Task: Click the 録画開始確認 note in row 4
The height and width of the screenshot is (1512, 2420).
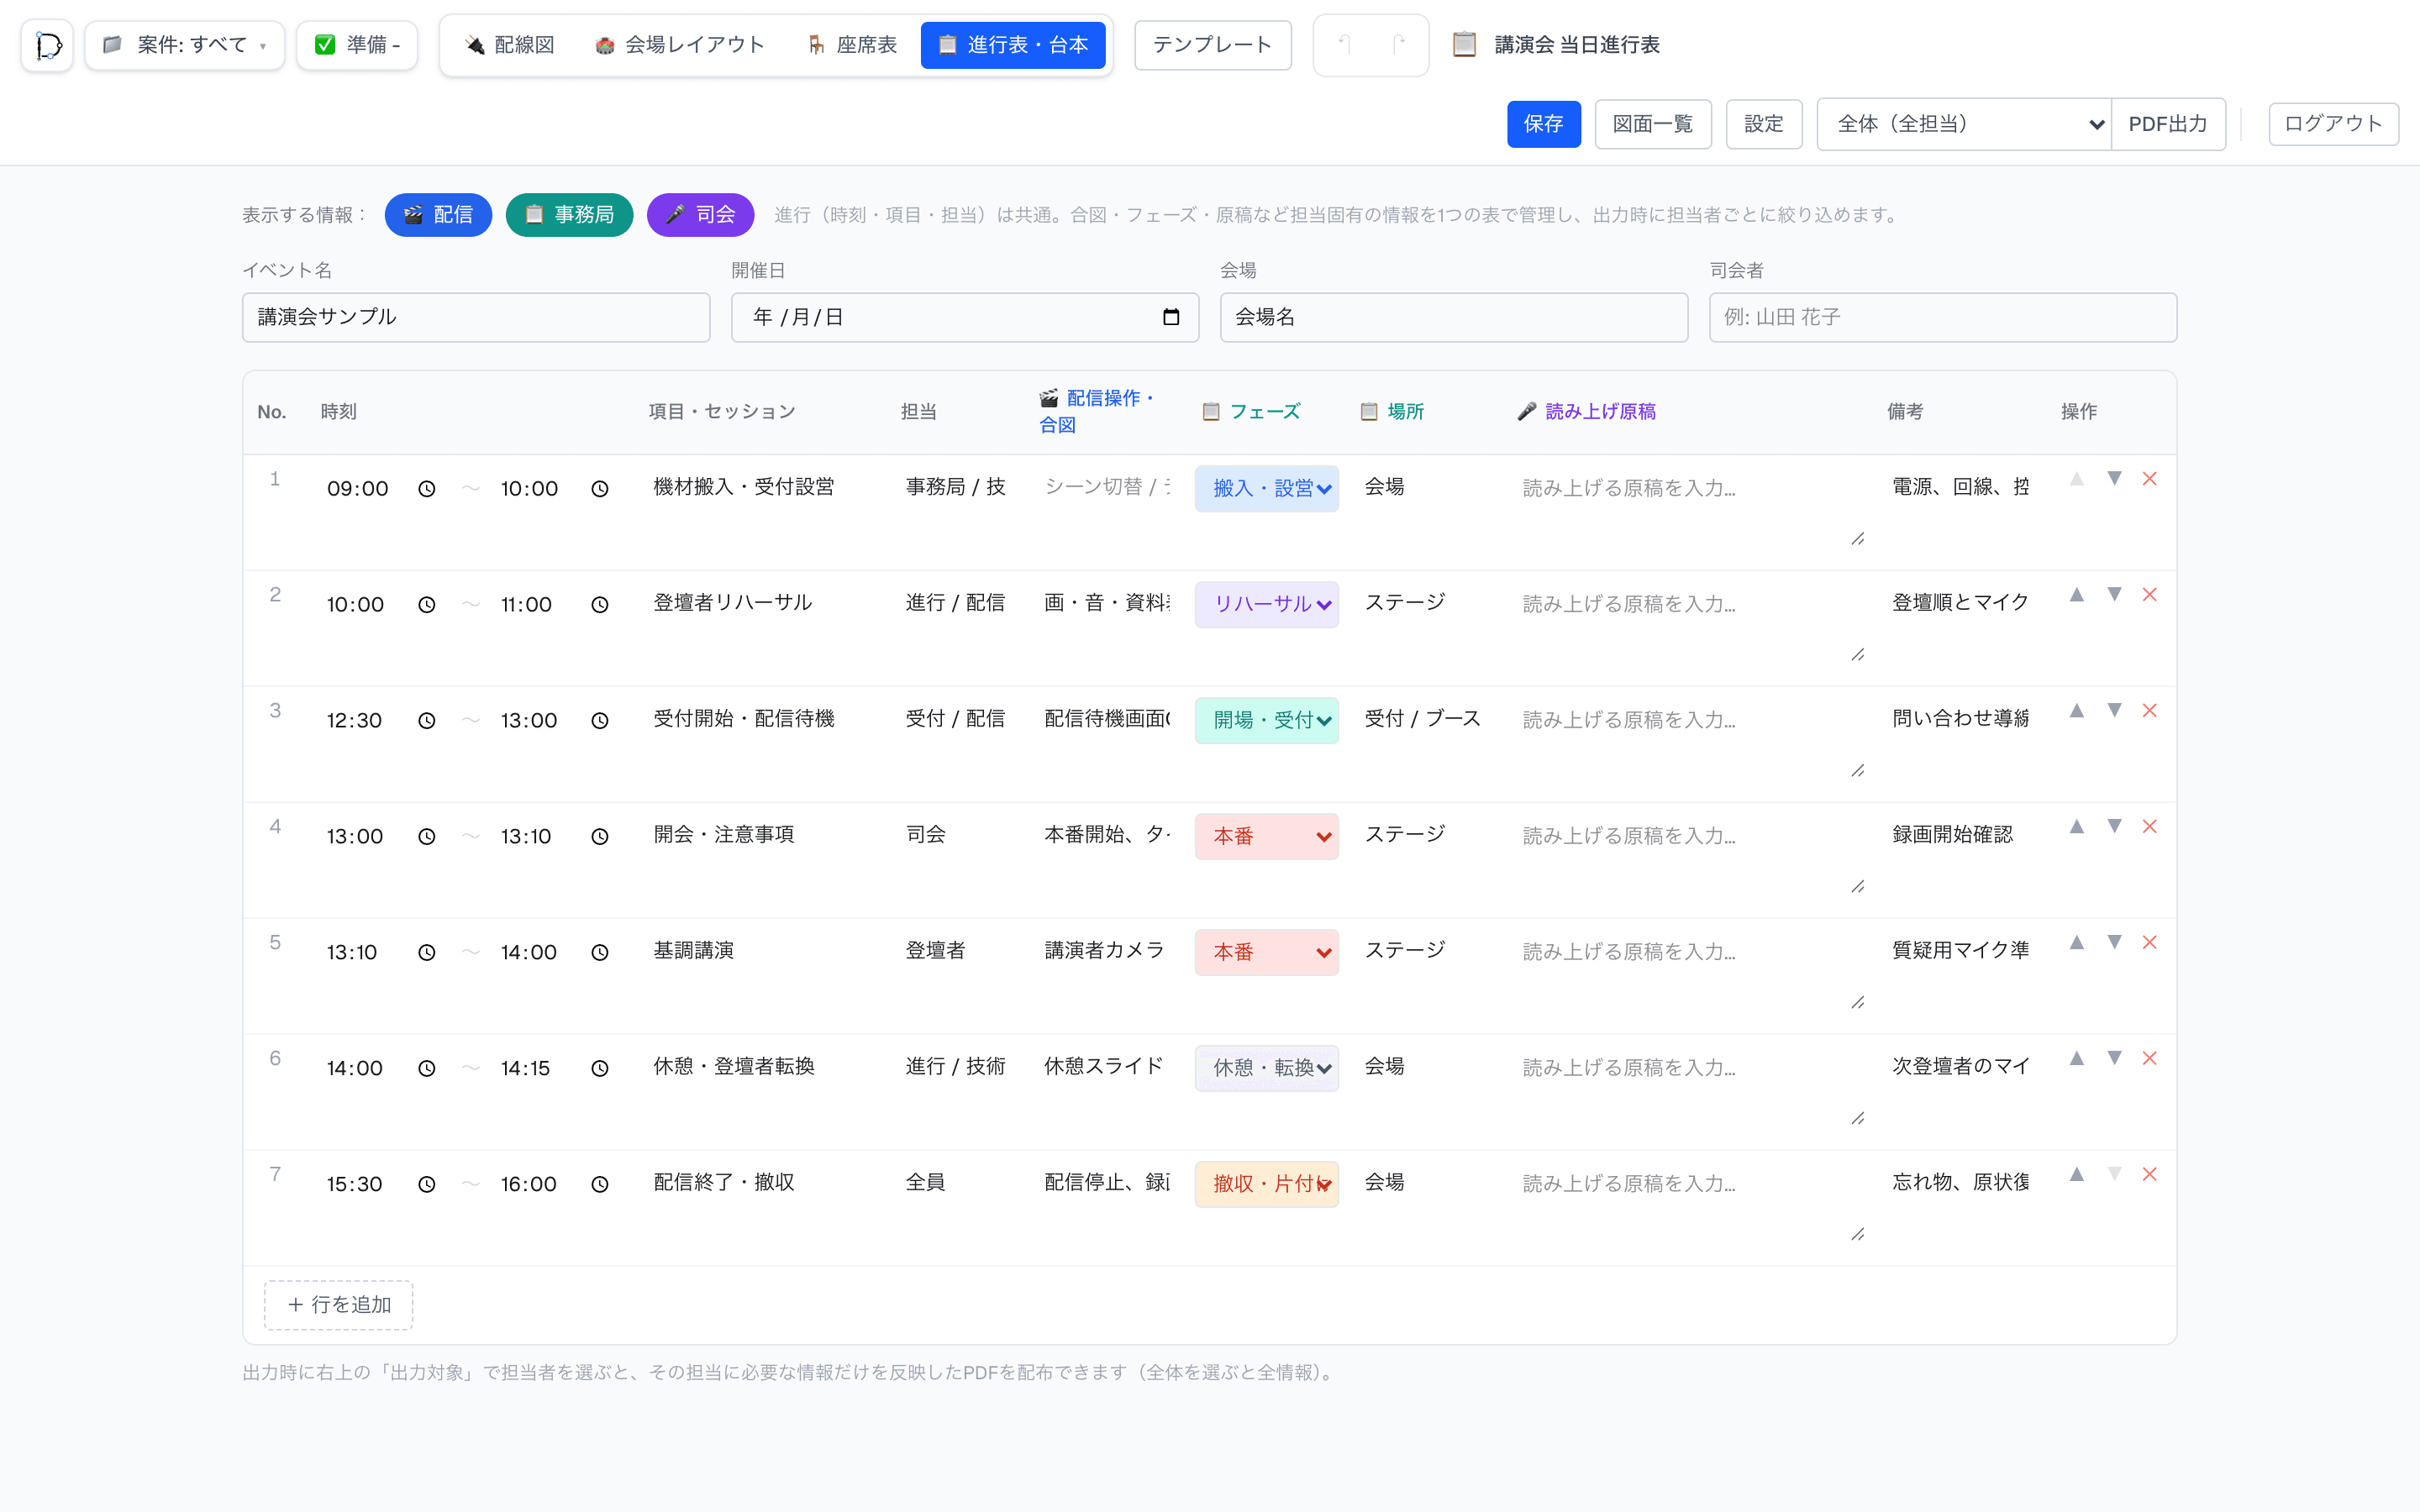Action: 1961,835
